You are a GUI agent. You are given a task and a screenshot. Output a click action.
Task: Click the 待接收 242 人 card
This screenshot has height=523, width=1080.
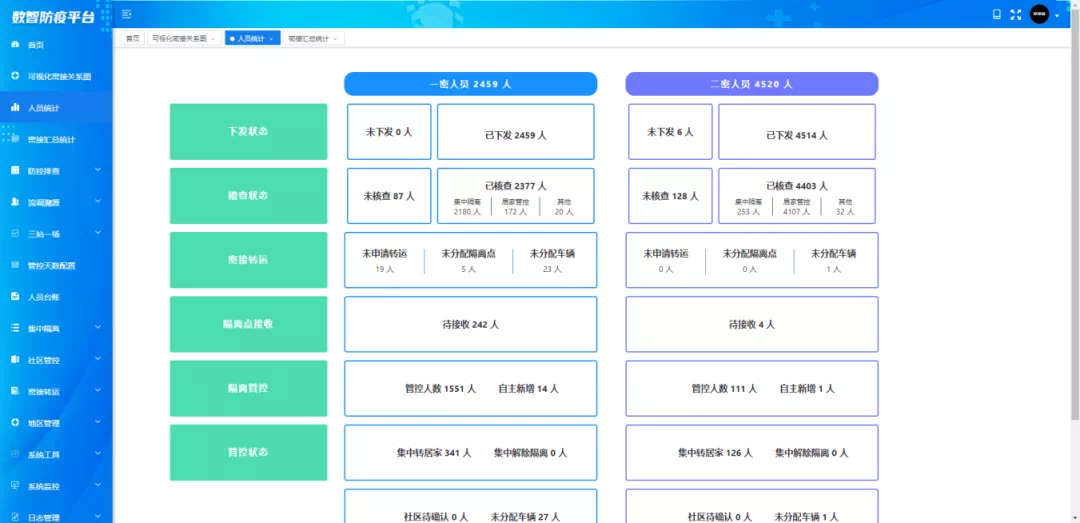pos(470,324)
